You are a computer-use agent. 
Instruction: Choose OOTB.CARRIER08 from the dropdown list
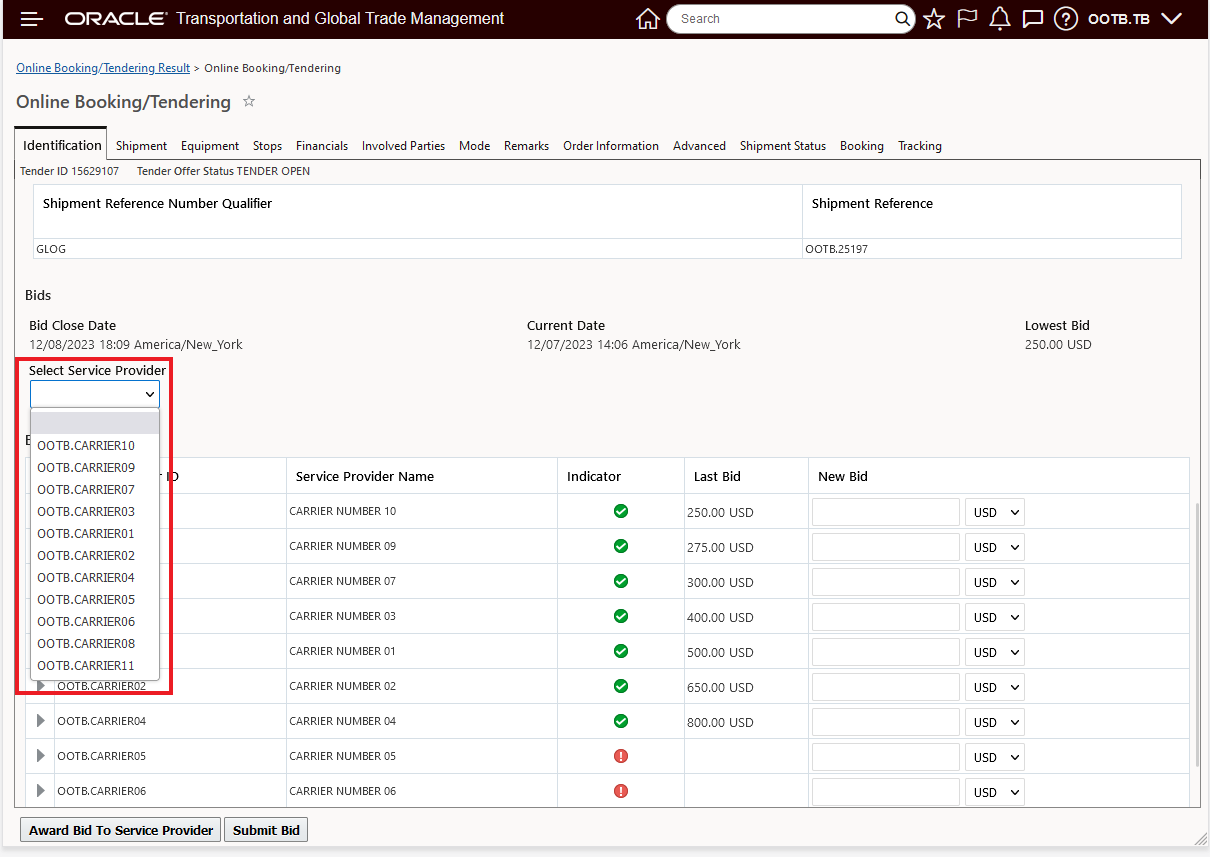click(95, 643)
